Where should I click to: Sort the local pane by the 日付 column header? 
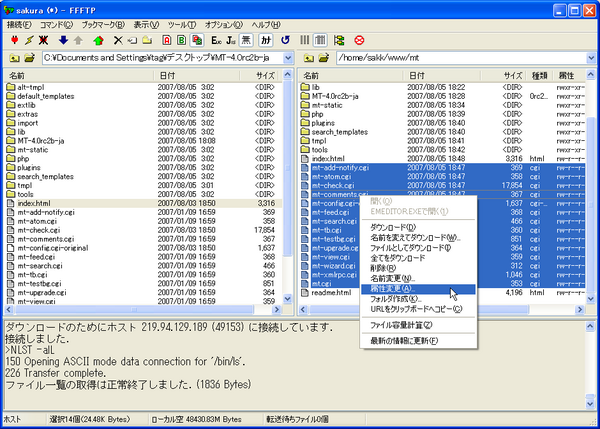pos(197,75)
